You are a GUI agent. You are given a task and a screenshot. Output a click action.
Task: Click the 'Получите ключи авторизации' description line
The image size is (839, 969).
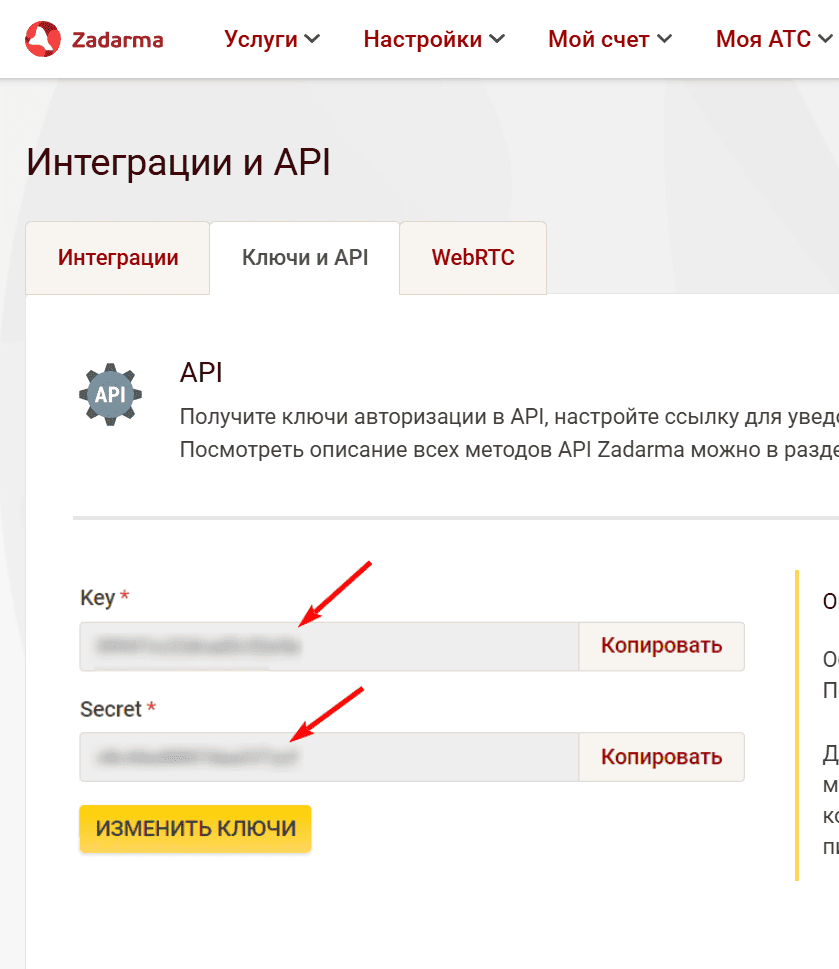509,417
